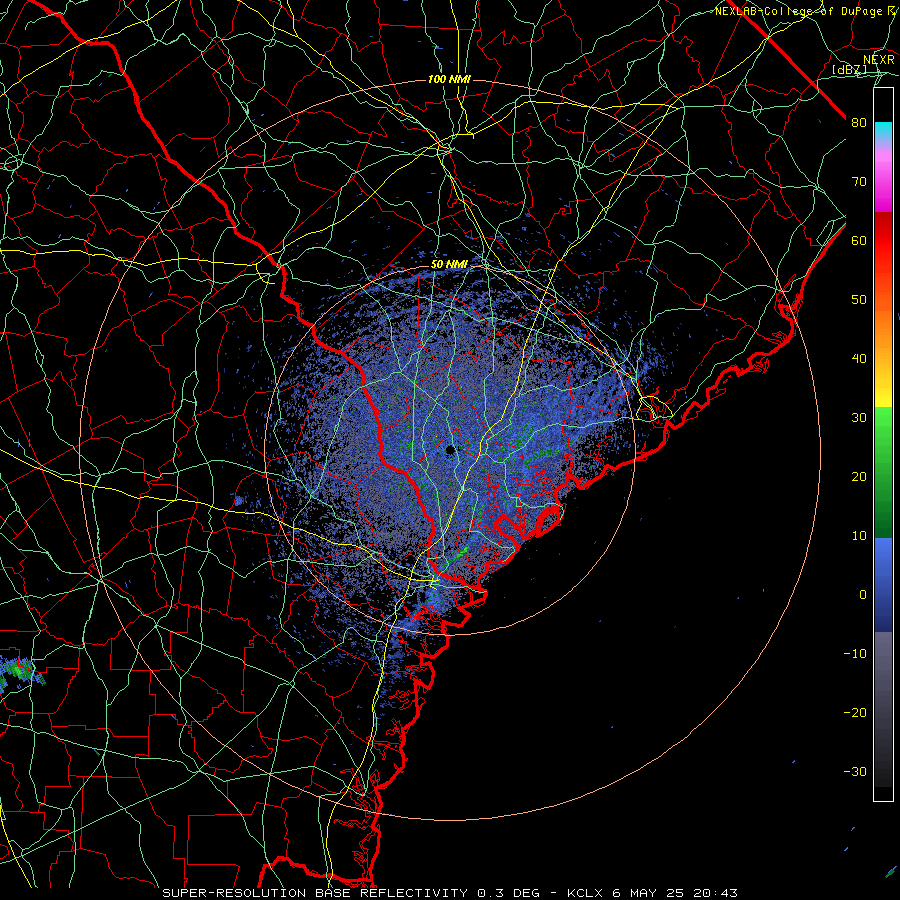Viewport: 900px width, 900px height.
Task: Click the blue band of the color bar
Action: (x=883, y=585)
